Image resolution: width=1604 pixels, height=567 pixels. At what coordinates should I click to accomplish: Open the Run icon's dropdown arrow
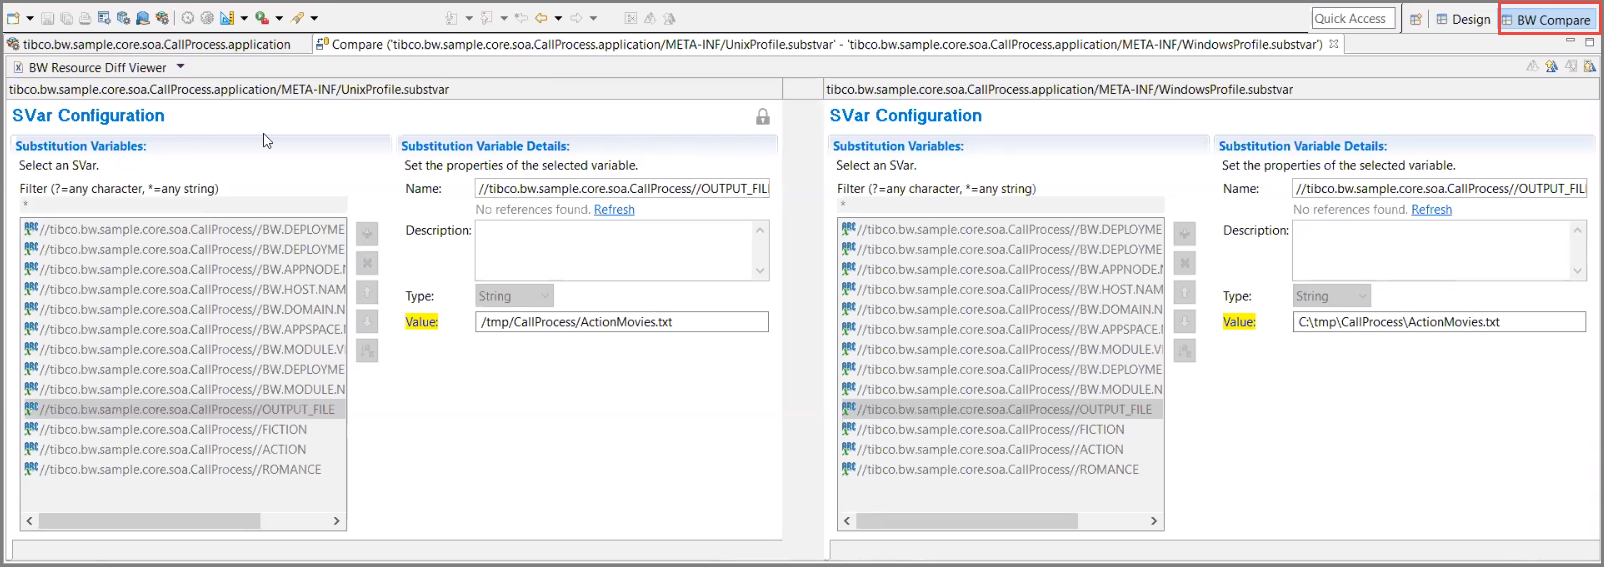point(279,18)
